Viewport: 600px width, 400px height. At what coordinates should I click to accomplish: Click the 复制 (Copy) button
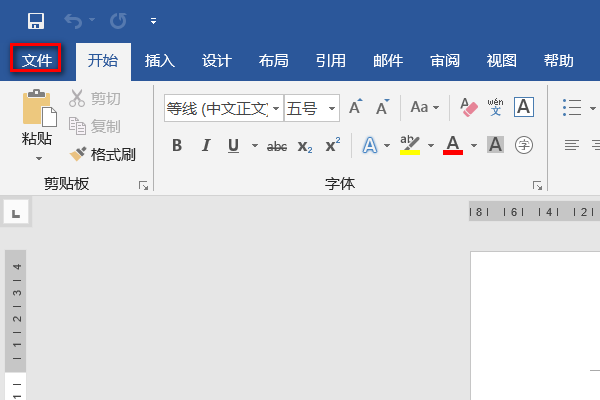tap(95, 126)
